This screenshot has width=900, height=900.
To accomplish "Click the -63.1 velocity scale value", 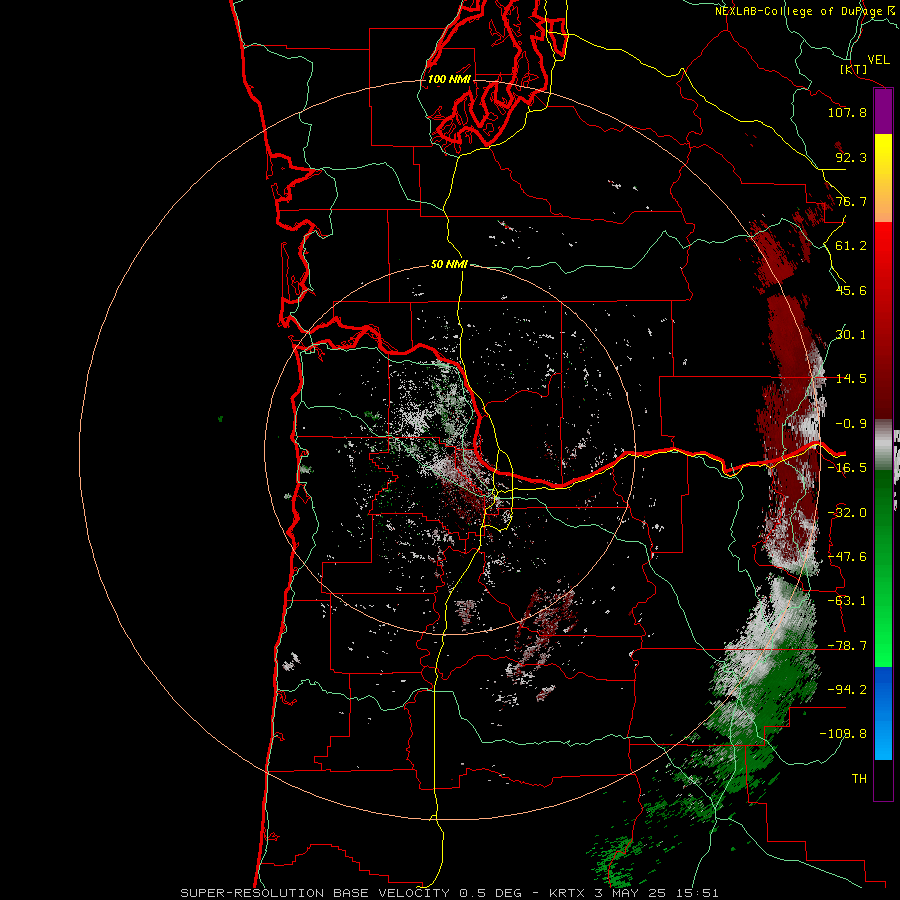I will (847, 601).
